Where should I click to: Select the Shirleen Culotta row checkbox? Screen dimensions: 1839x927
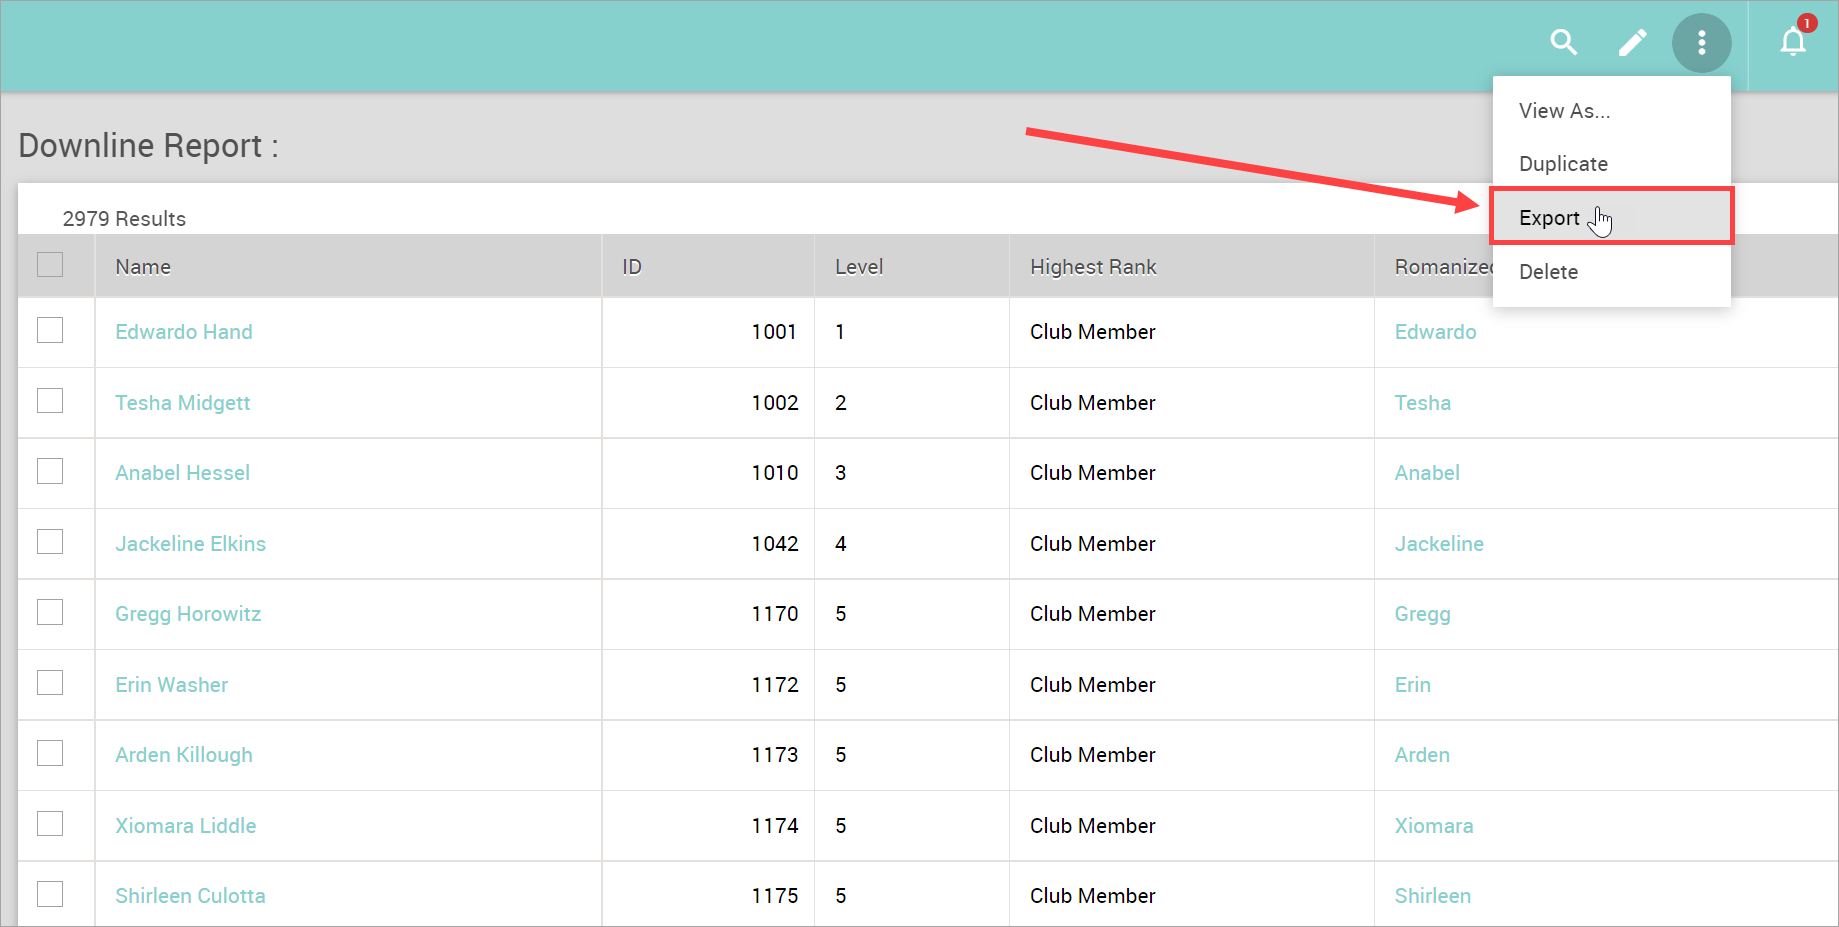(50, 894)
